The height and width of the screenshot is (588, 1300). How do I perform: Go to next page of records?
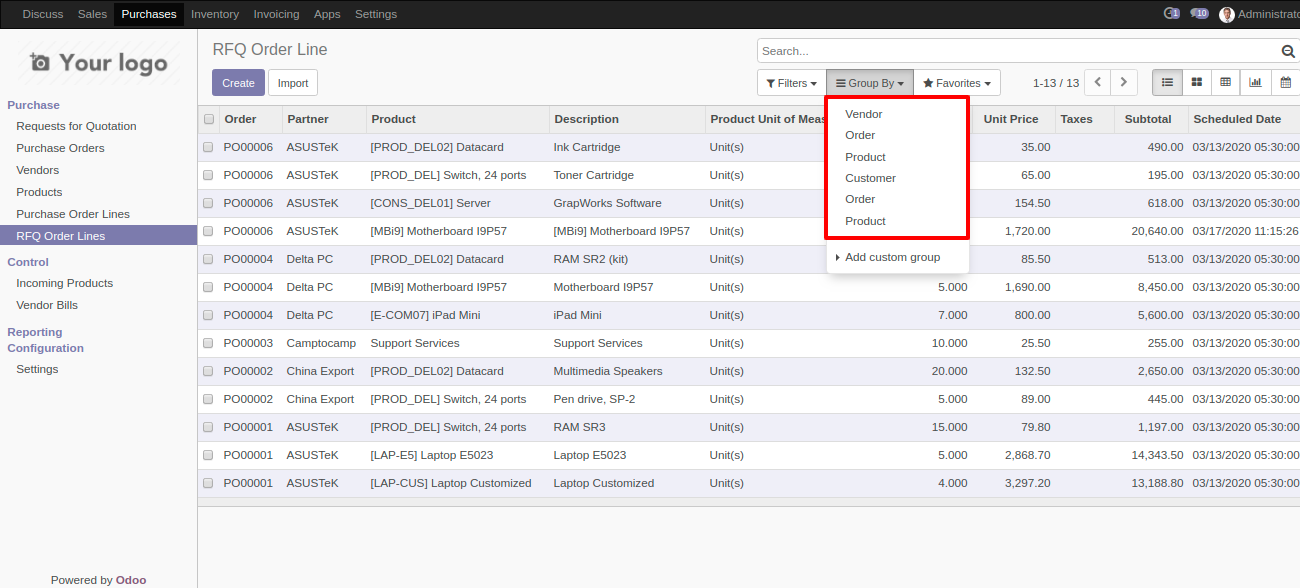1125,83
